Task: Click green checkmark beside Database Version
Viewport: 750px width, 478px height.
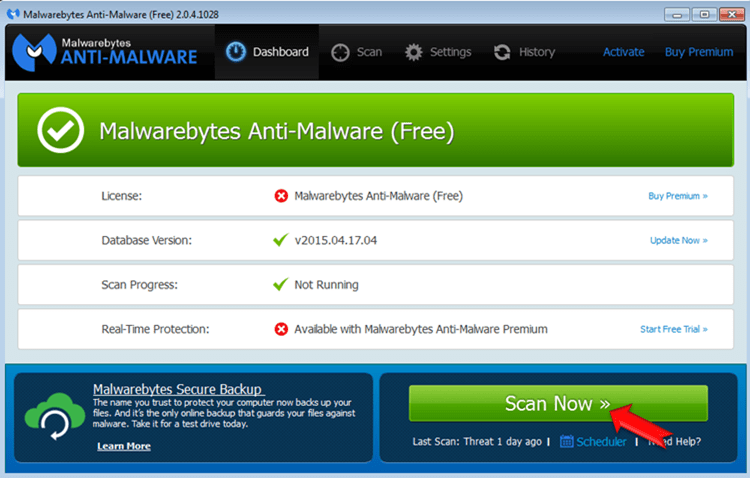Action: pyautogui.click(x=281, y=239)
